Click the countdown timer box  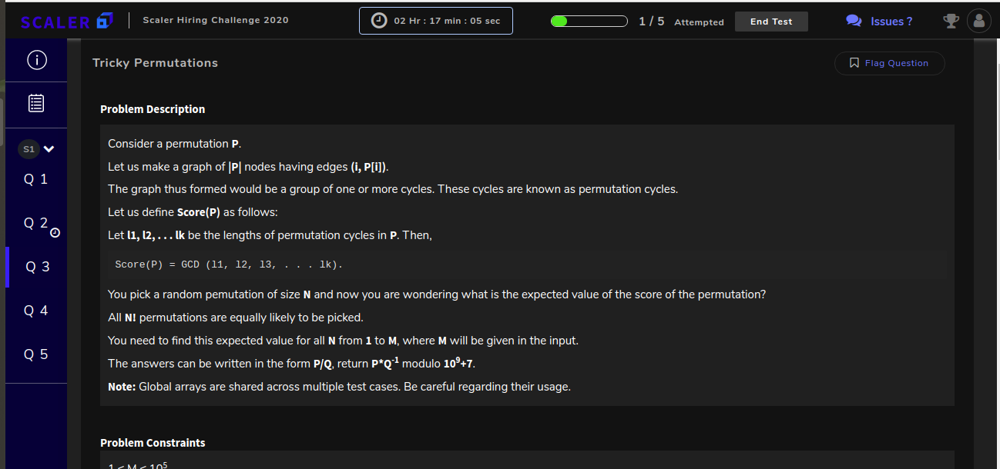[x=436, y=20]
